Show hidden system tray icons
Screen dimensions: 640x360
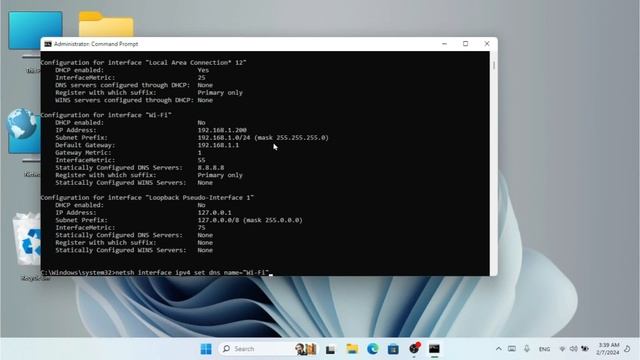pyautogui.click(x=498, y=349)
